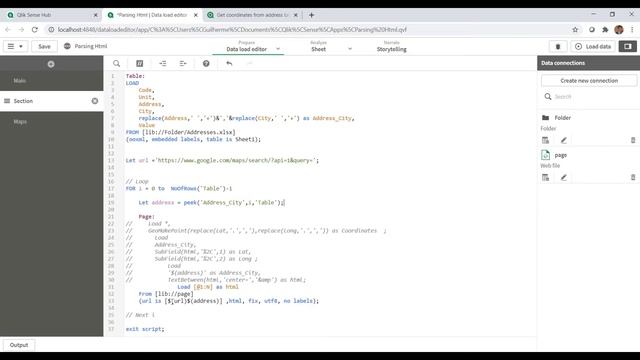
Task: Open a new browser tab
Action: [x=311, y=15]
